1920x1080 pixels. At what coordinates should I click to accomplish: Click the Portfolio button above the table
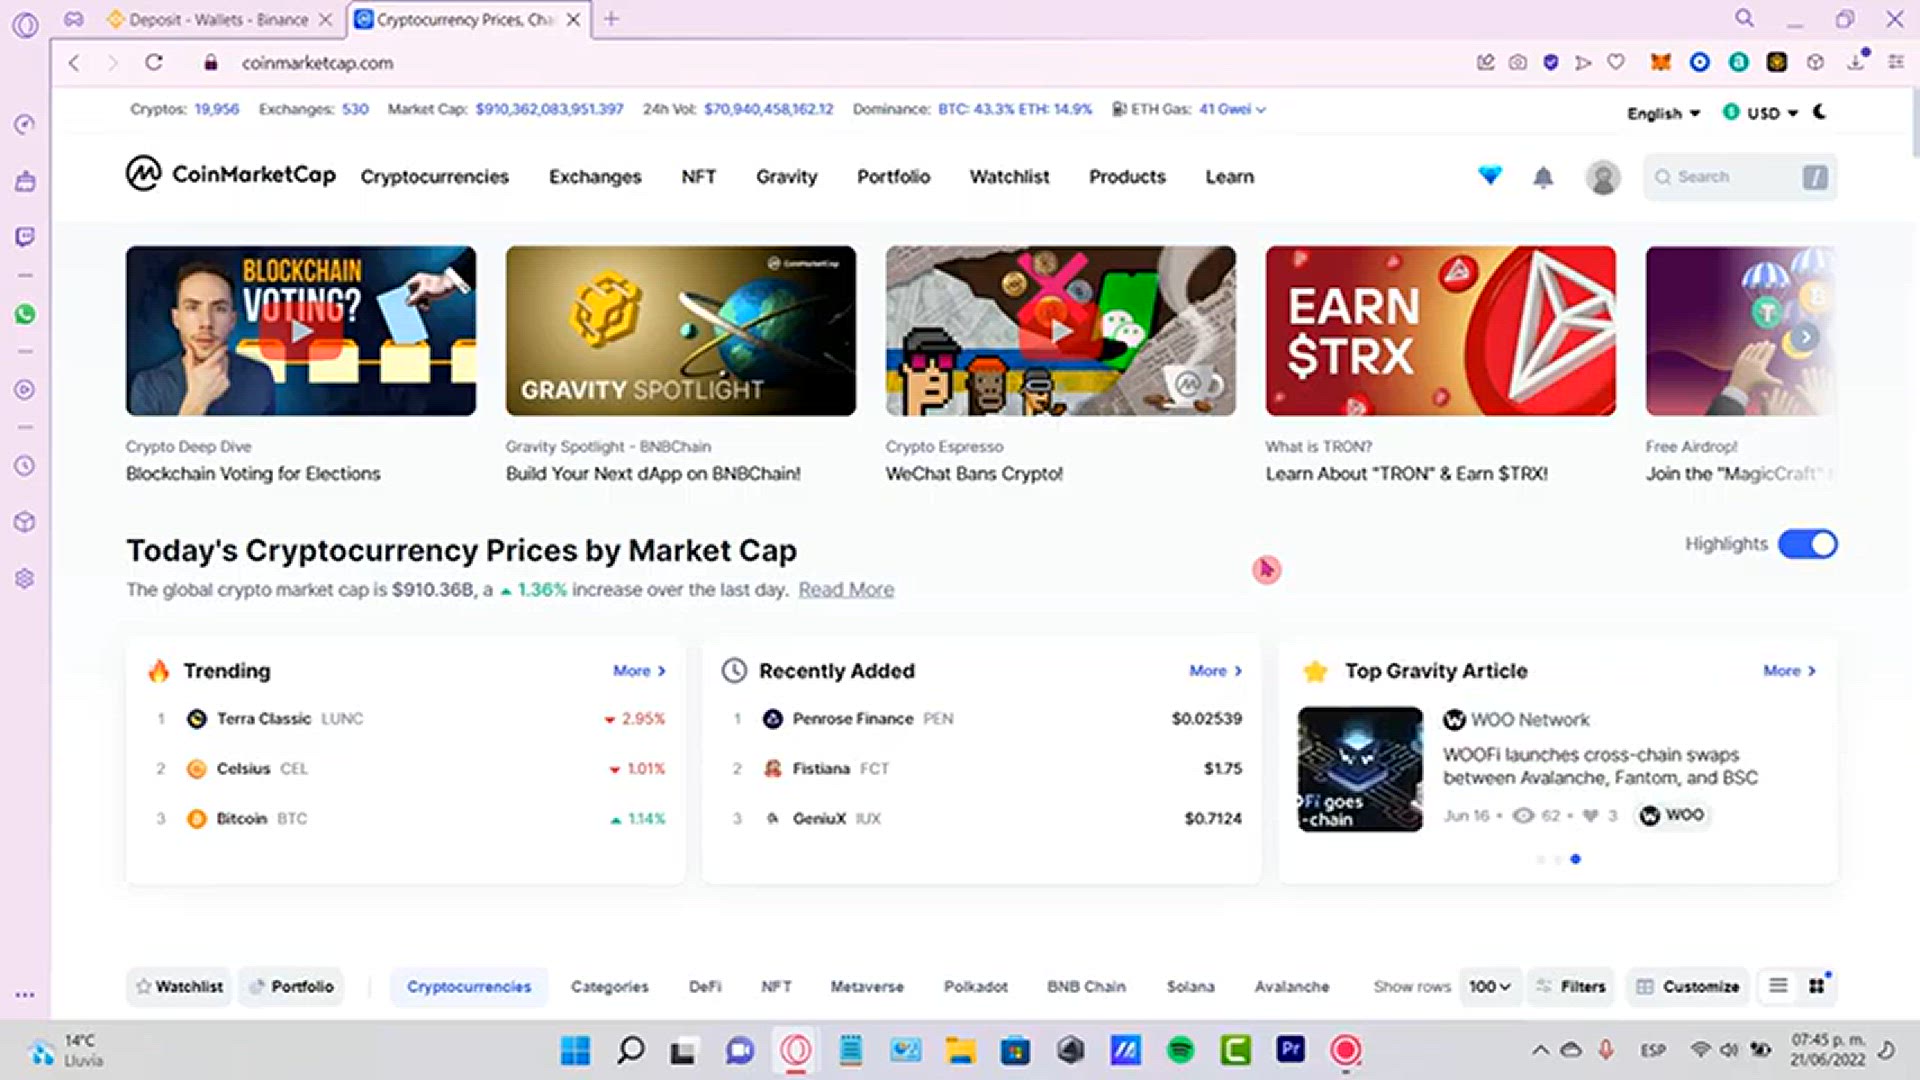coord(291,986)
